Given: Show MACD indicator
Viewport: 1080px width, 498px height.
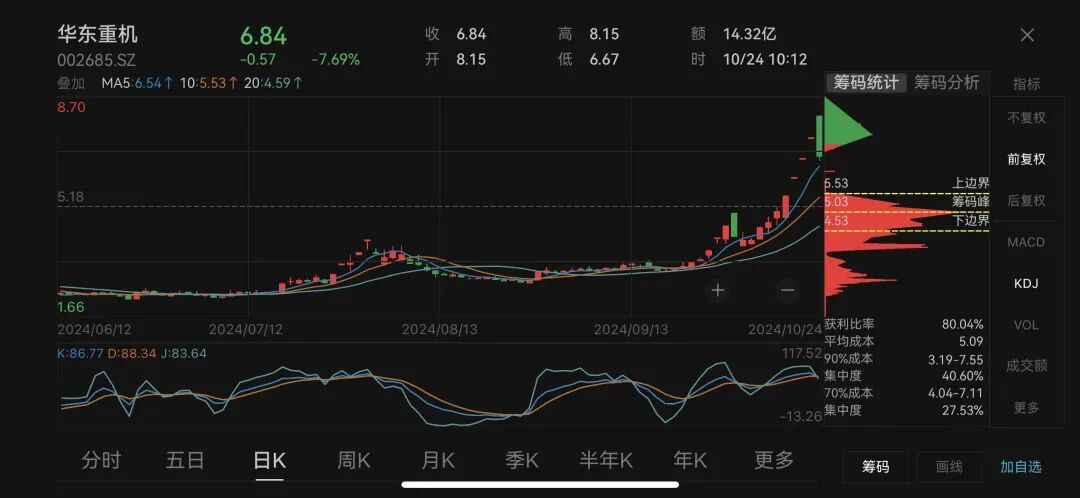Looking at the screenshot, I should (x=1026, y=242).
